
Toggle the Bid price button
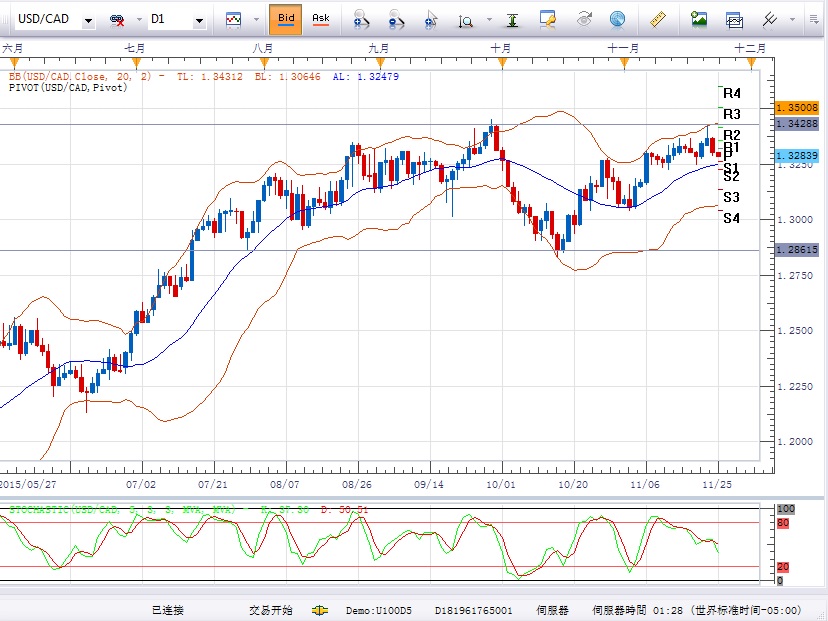coord(286,20)
